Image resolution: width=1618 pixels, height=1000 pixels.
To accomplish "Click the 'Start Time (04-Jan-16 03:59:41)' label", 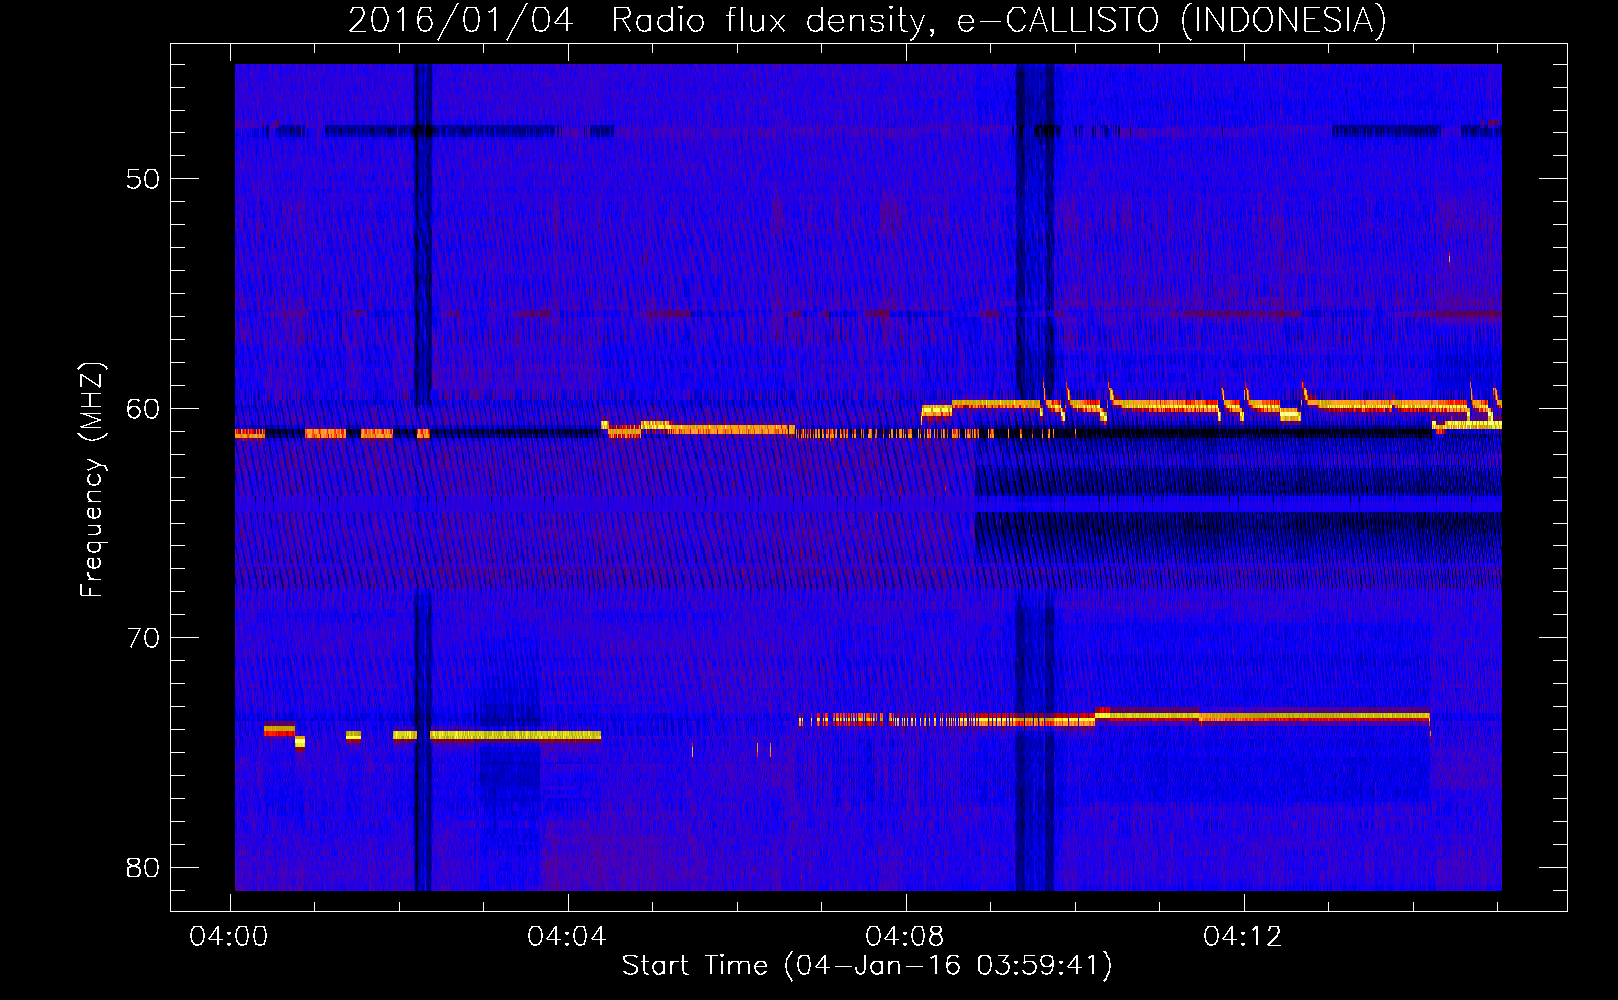I will tap(867, 966).
